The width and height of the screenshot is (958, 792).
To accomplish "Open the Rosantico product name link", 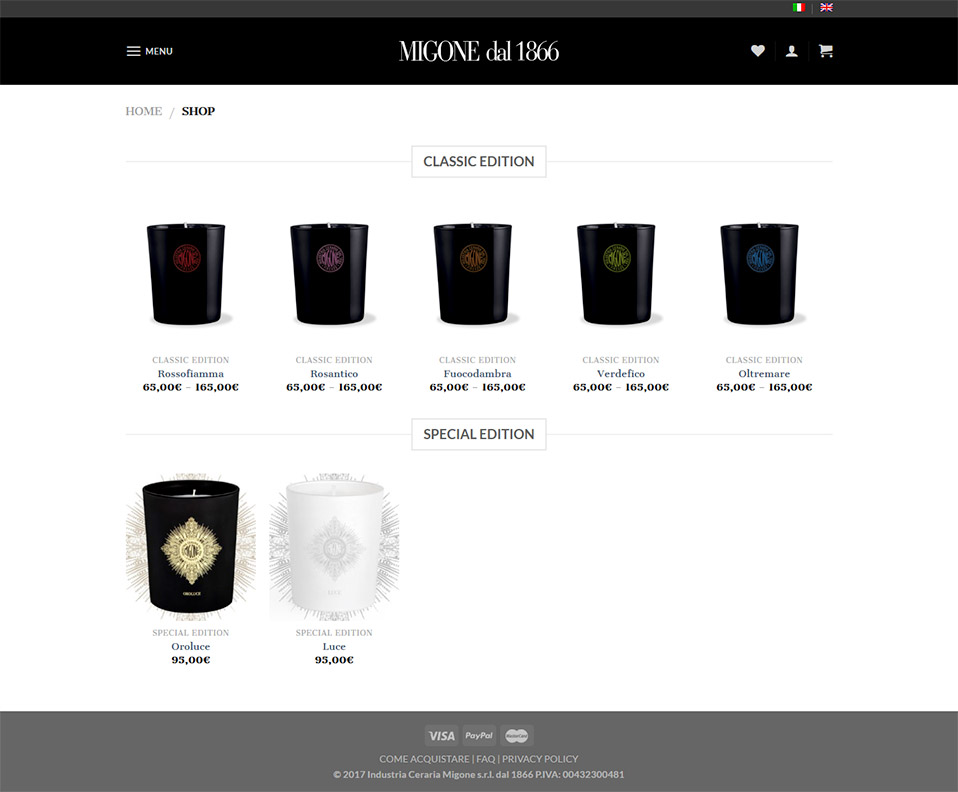I will coord(334,373).
